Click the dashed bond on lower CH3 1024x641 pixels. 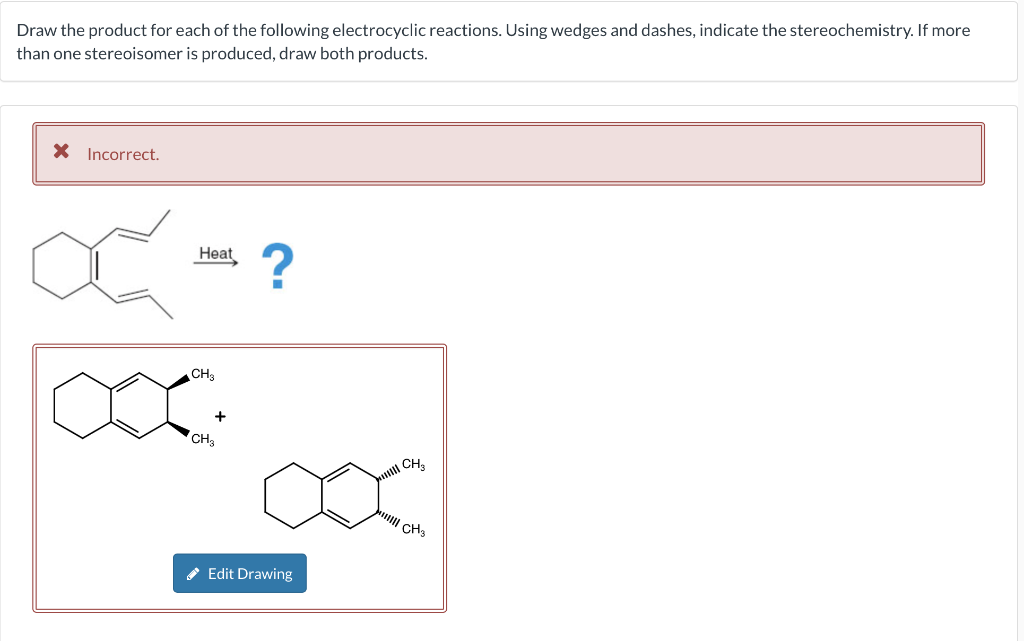click(x=179, y=430)
